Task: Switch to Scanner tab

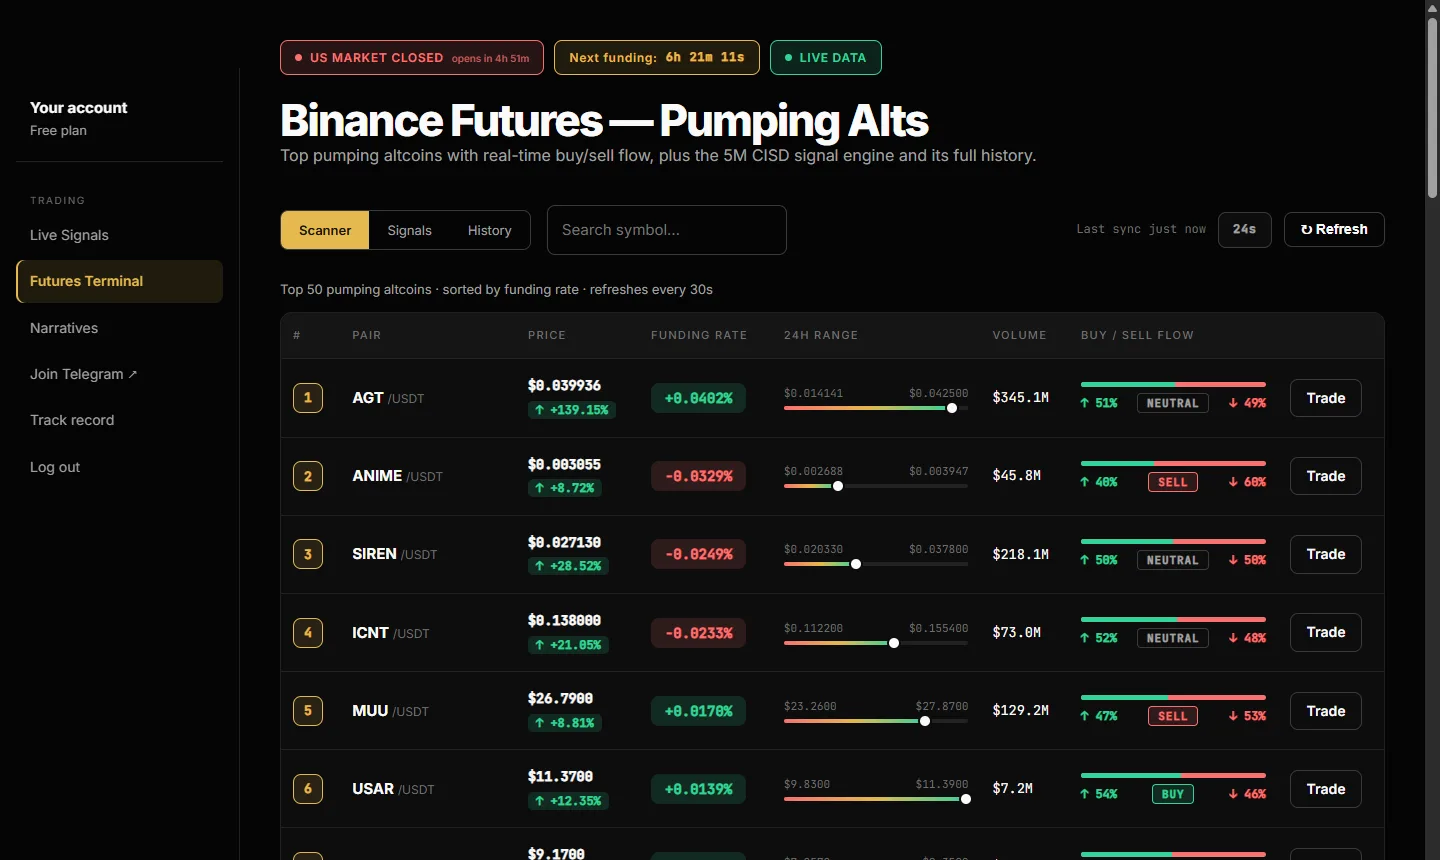Action: point(325,230)
